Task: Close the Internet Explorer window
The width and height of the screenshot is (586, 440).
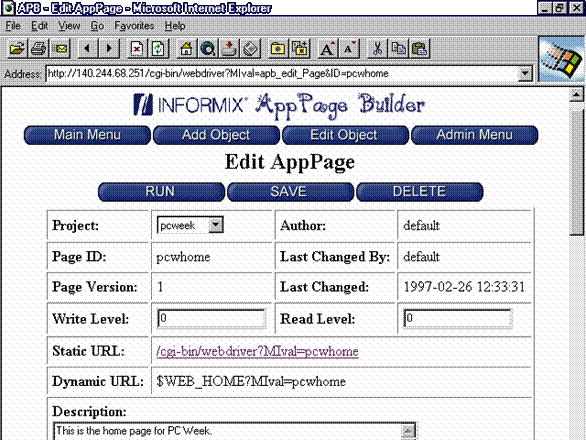Action: tap(577, 8)
